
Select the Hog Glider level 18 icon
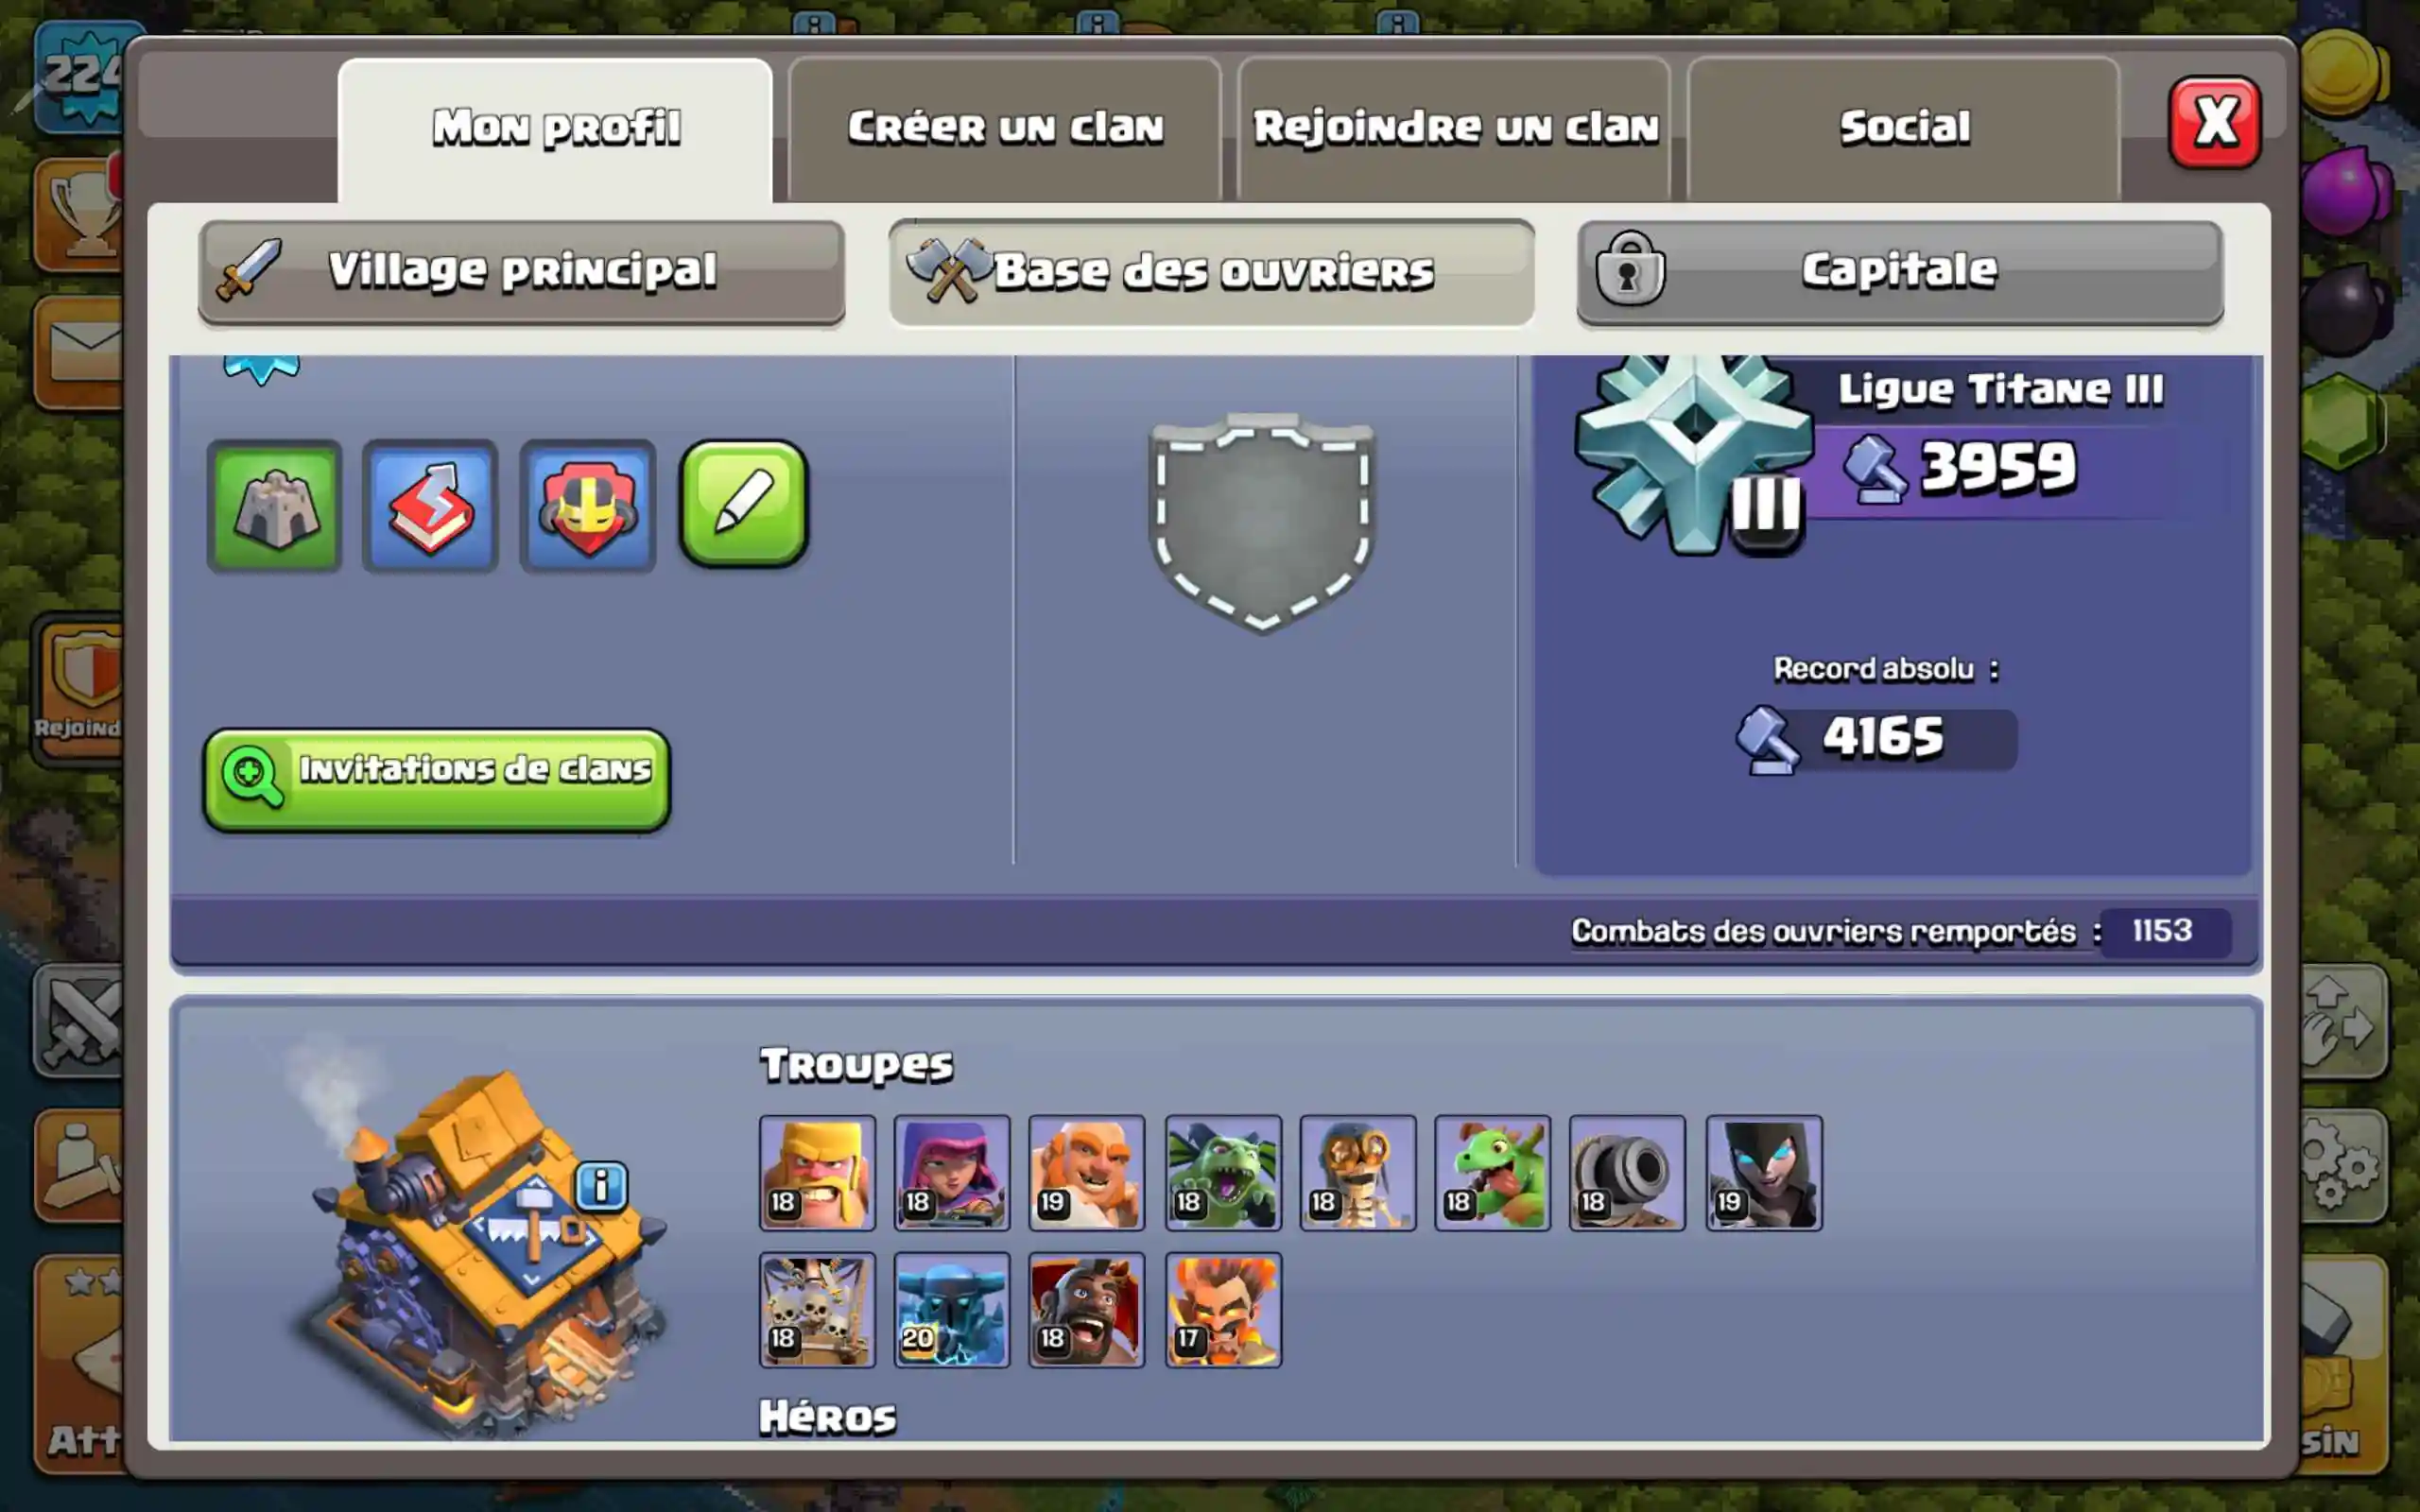point(1087,1309)
